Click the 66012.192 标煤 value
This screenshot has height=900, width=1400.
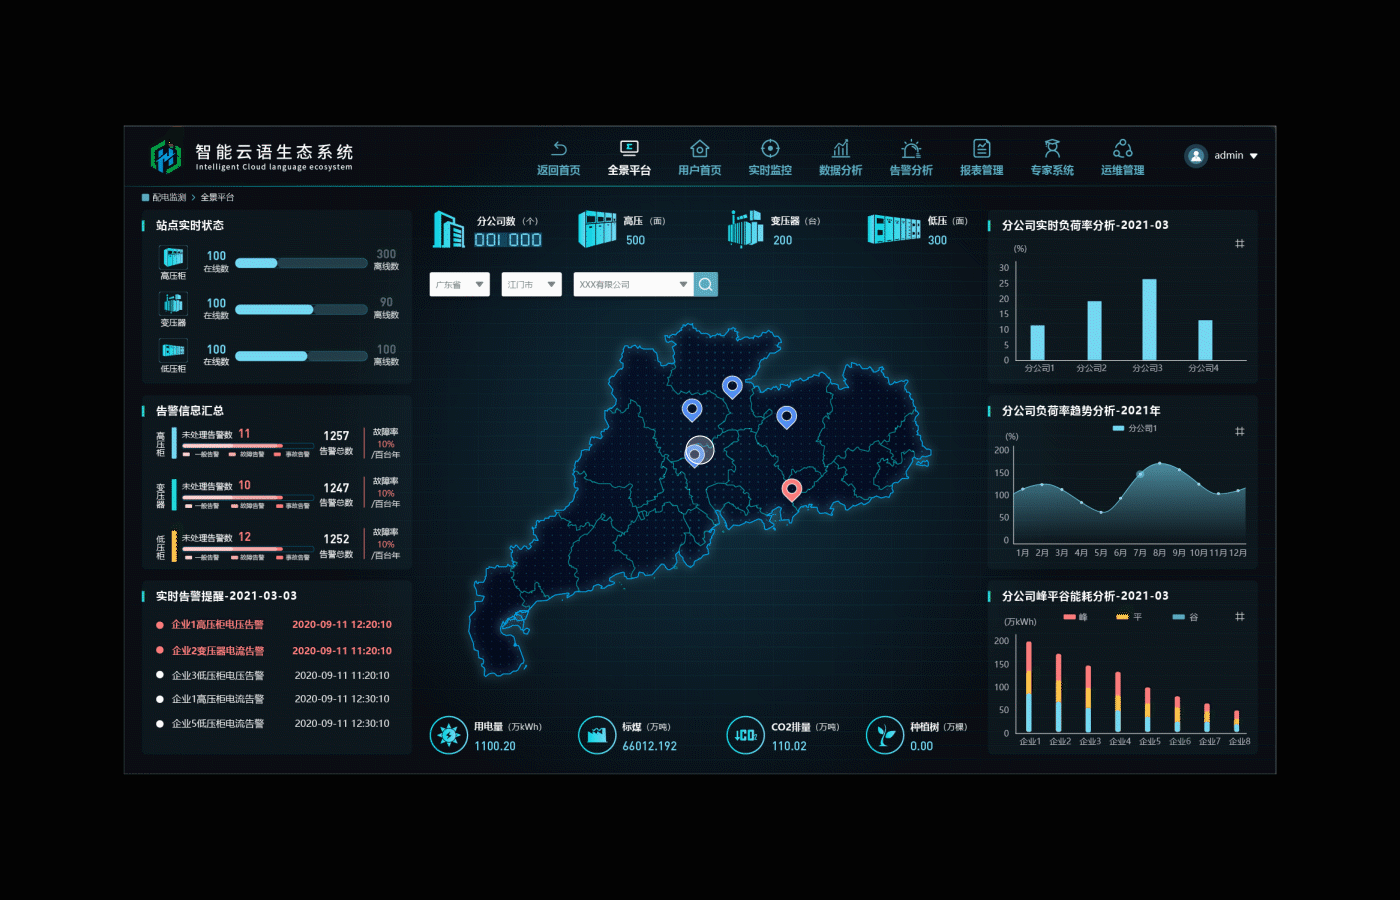pyautogui.click(x=650, y=747)
